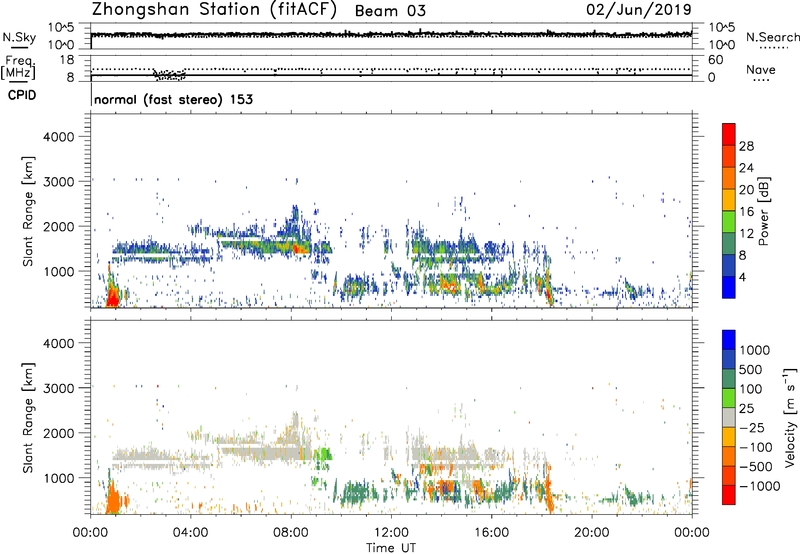Click the "16:00" time axis tick label
The image size is (800, 554).
[491, 533]
